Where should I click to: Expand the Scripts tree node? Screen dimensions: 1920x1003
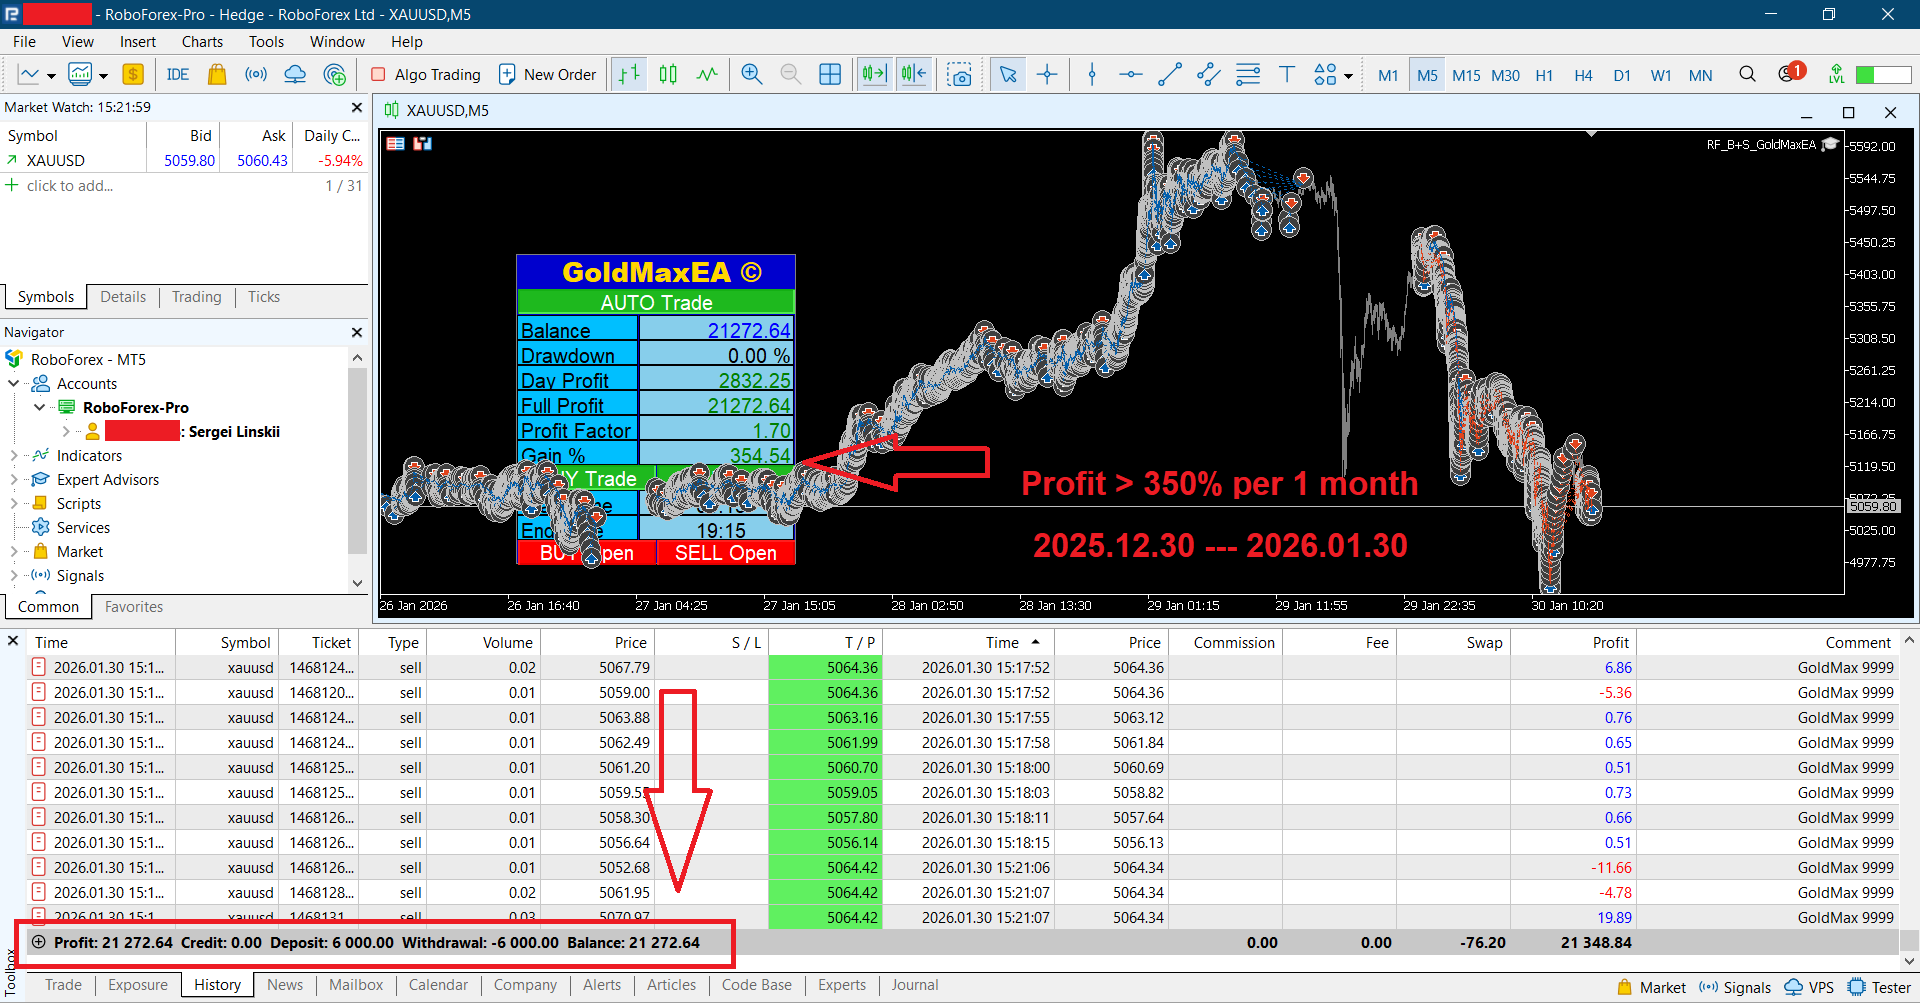tap(14, 503)
